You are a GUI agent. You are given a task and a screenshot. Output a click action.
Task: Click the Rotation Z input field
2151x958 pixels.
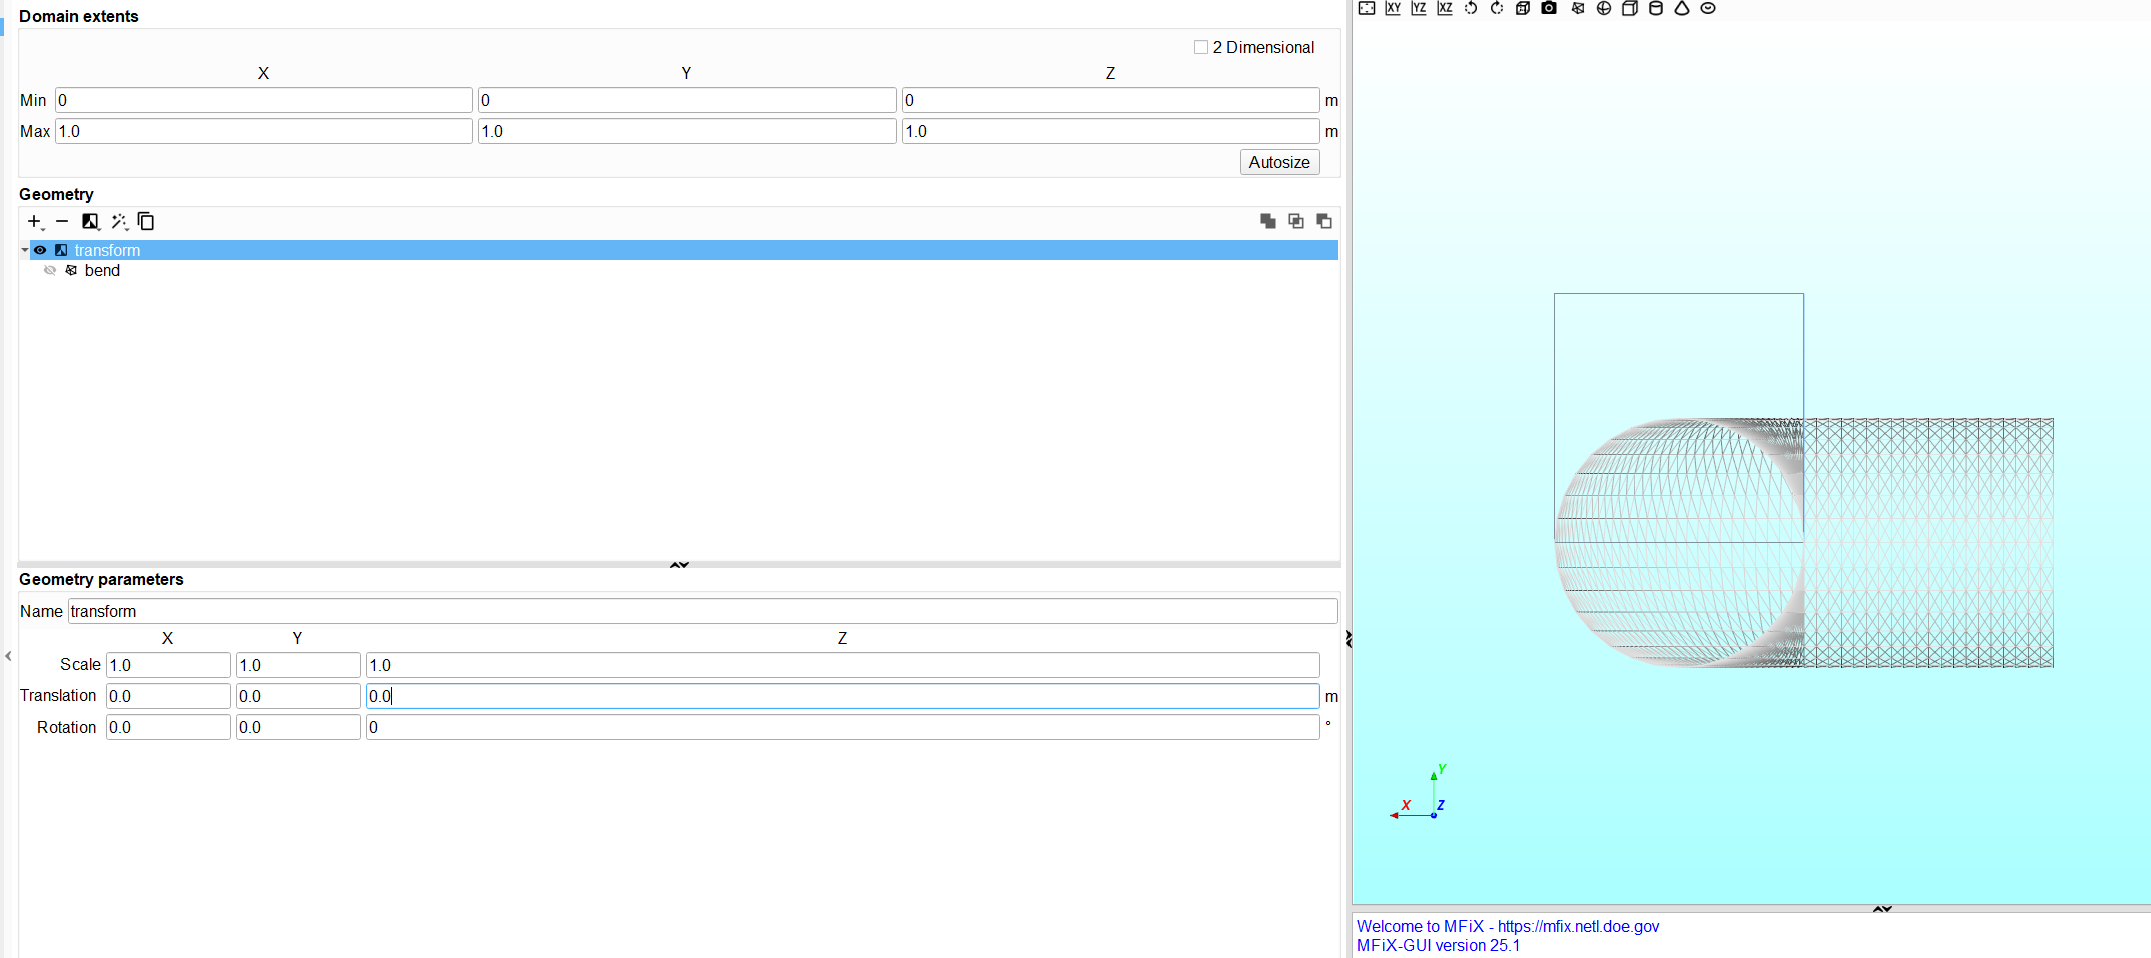pos(841,727)
